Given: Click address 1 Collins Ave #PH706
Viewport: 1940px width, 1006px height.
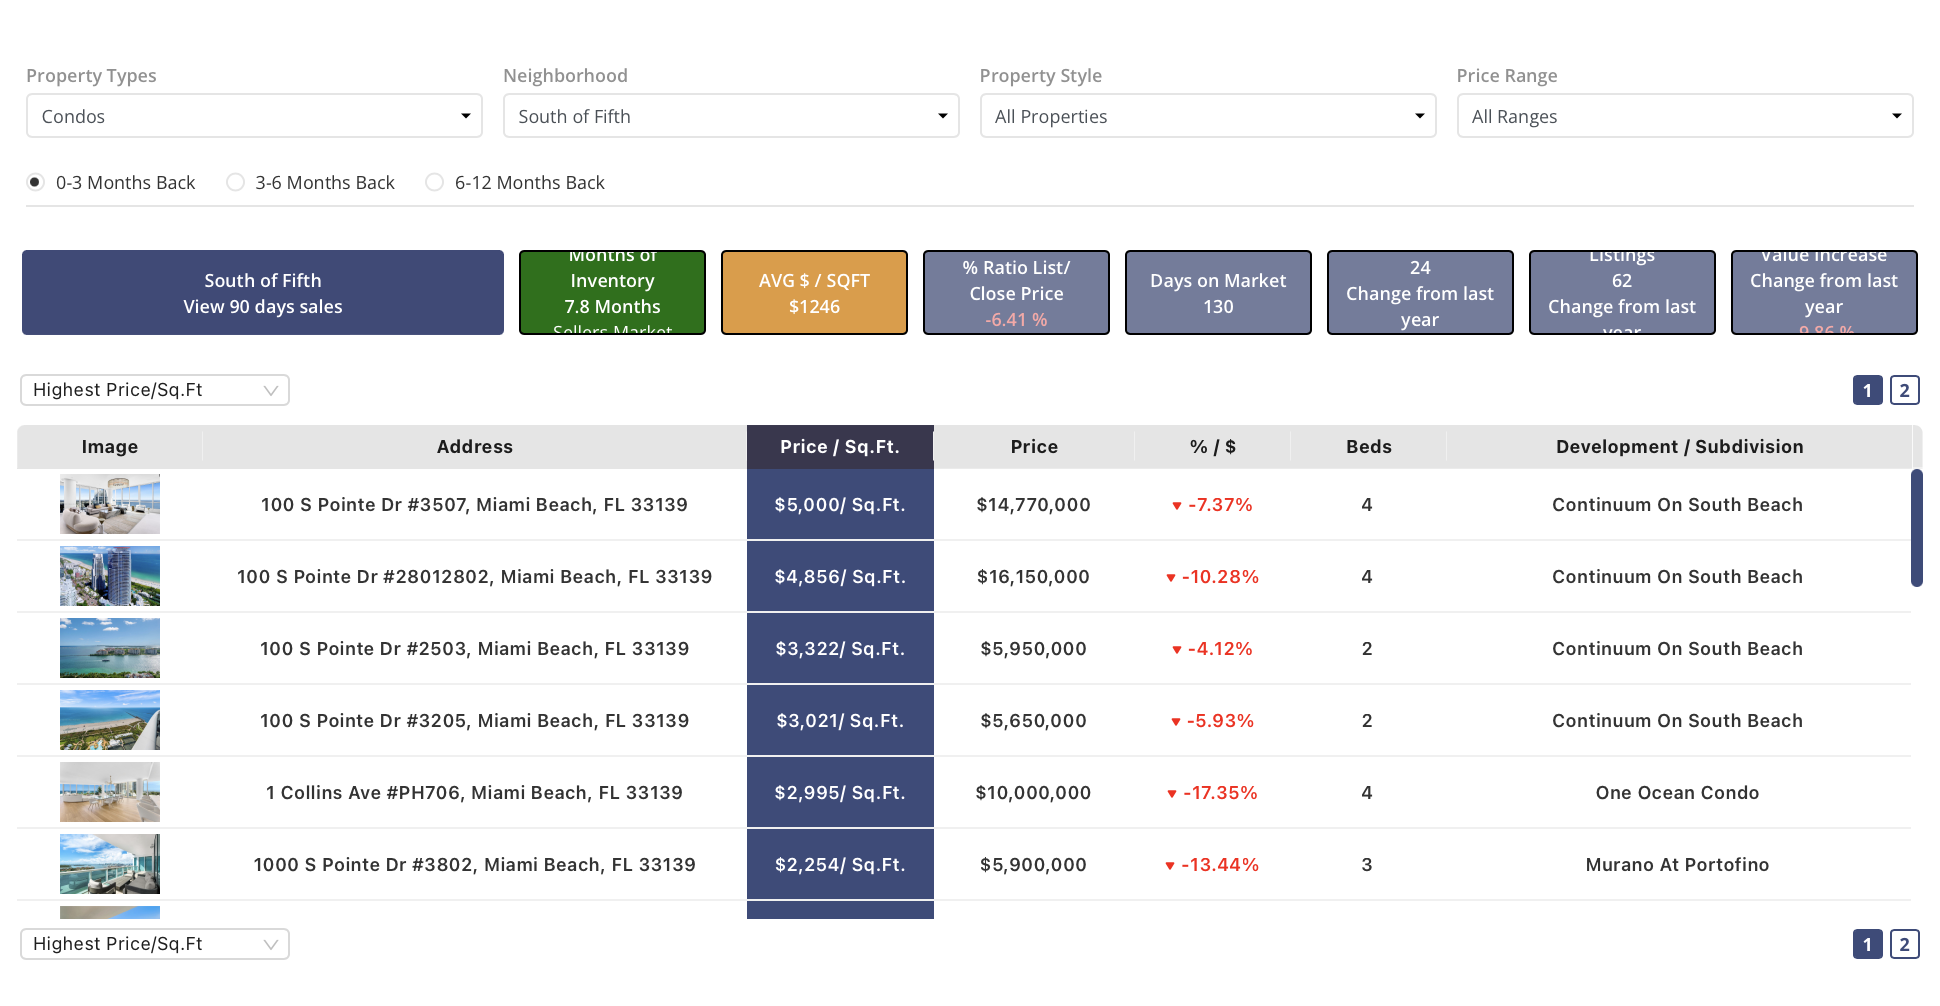Looking at the screenshot, I should [475, 793].
